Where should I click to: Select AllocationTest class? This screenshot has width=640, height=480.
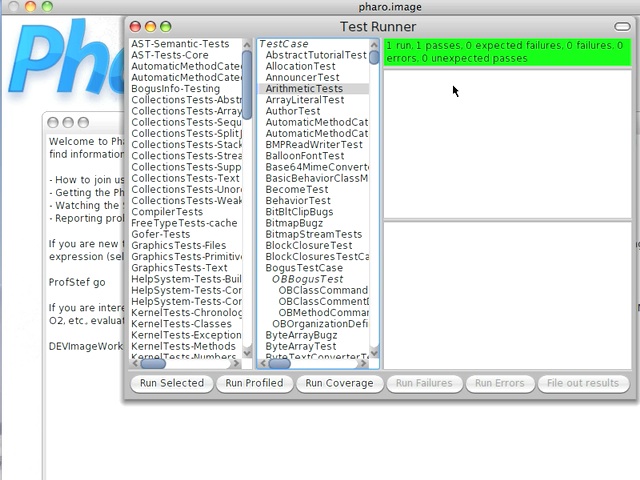pyautogui.click(x=300, y=66)
